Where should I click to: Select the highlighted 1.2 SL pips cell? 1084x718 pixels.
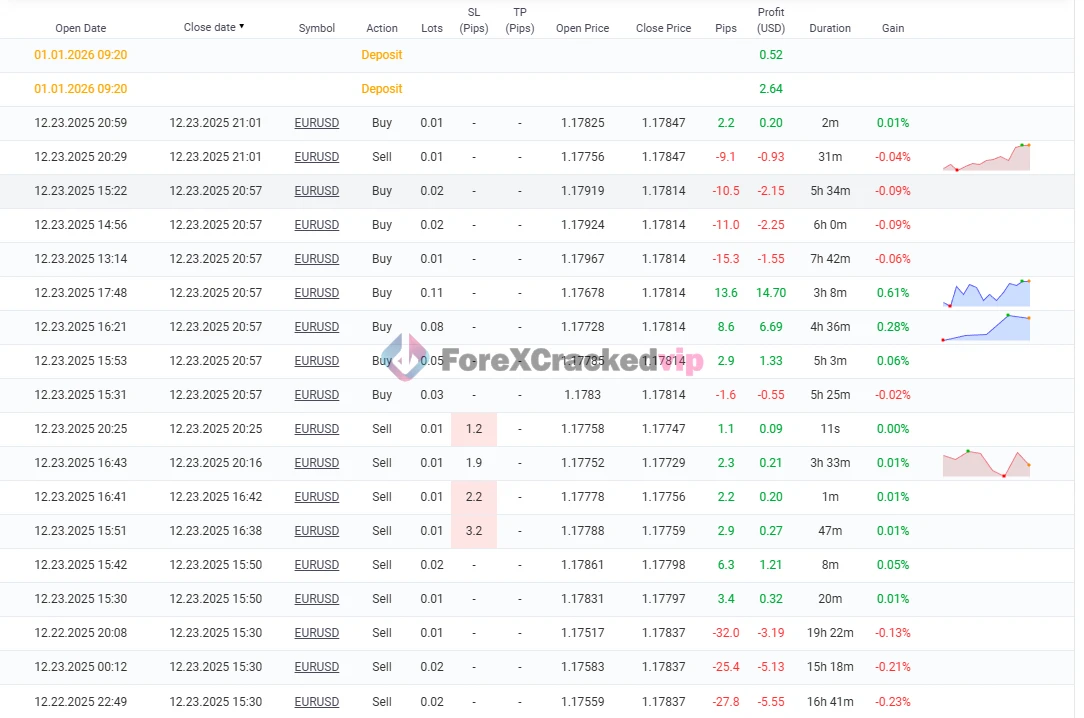click(x=474, y=429)
